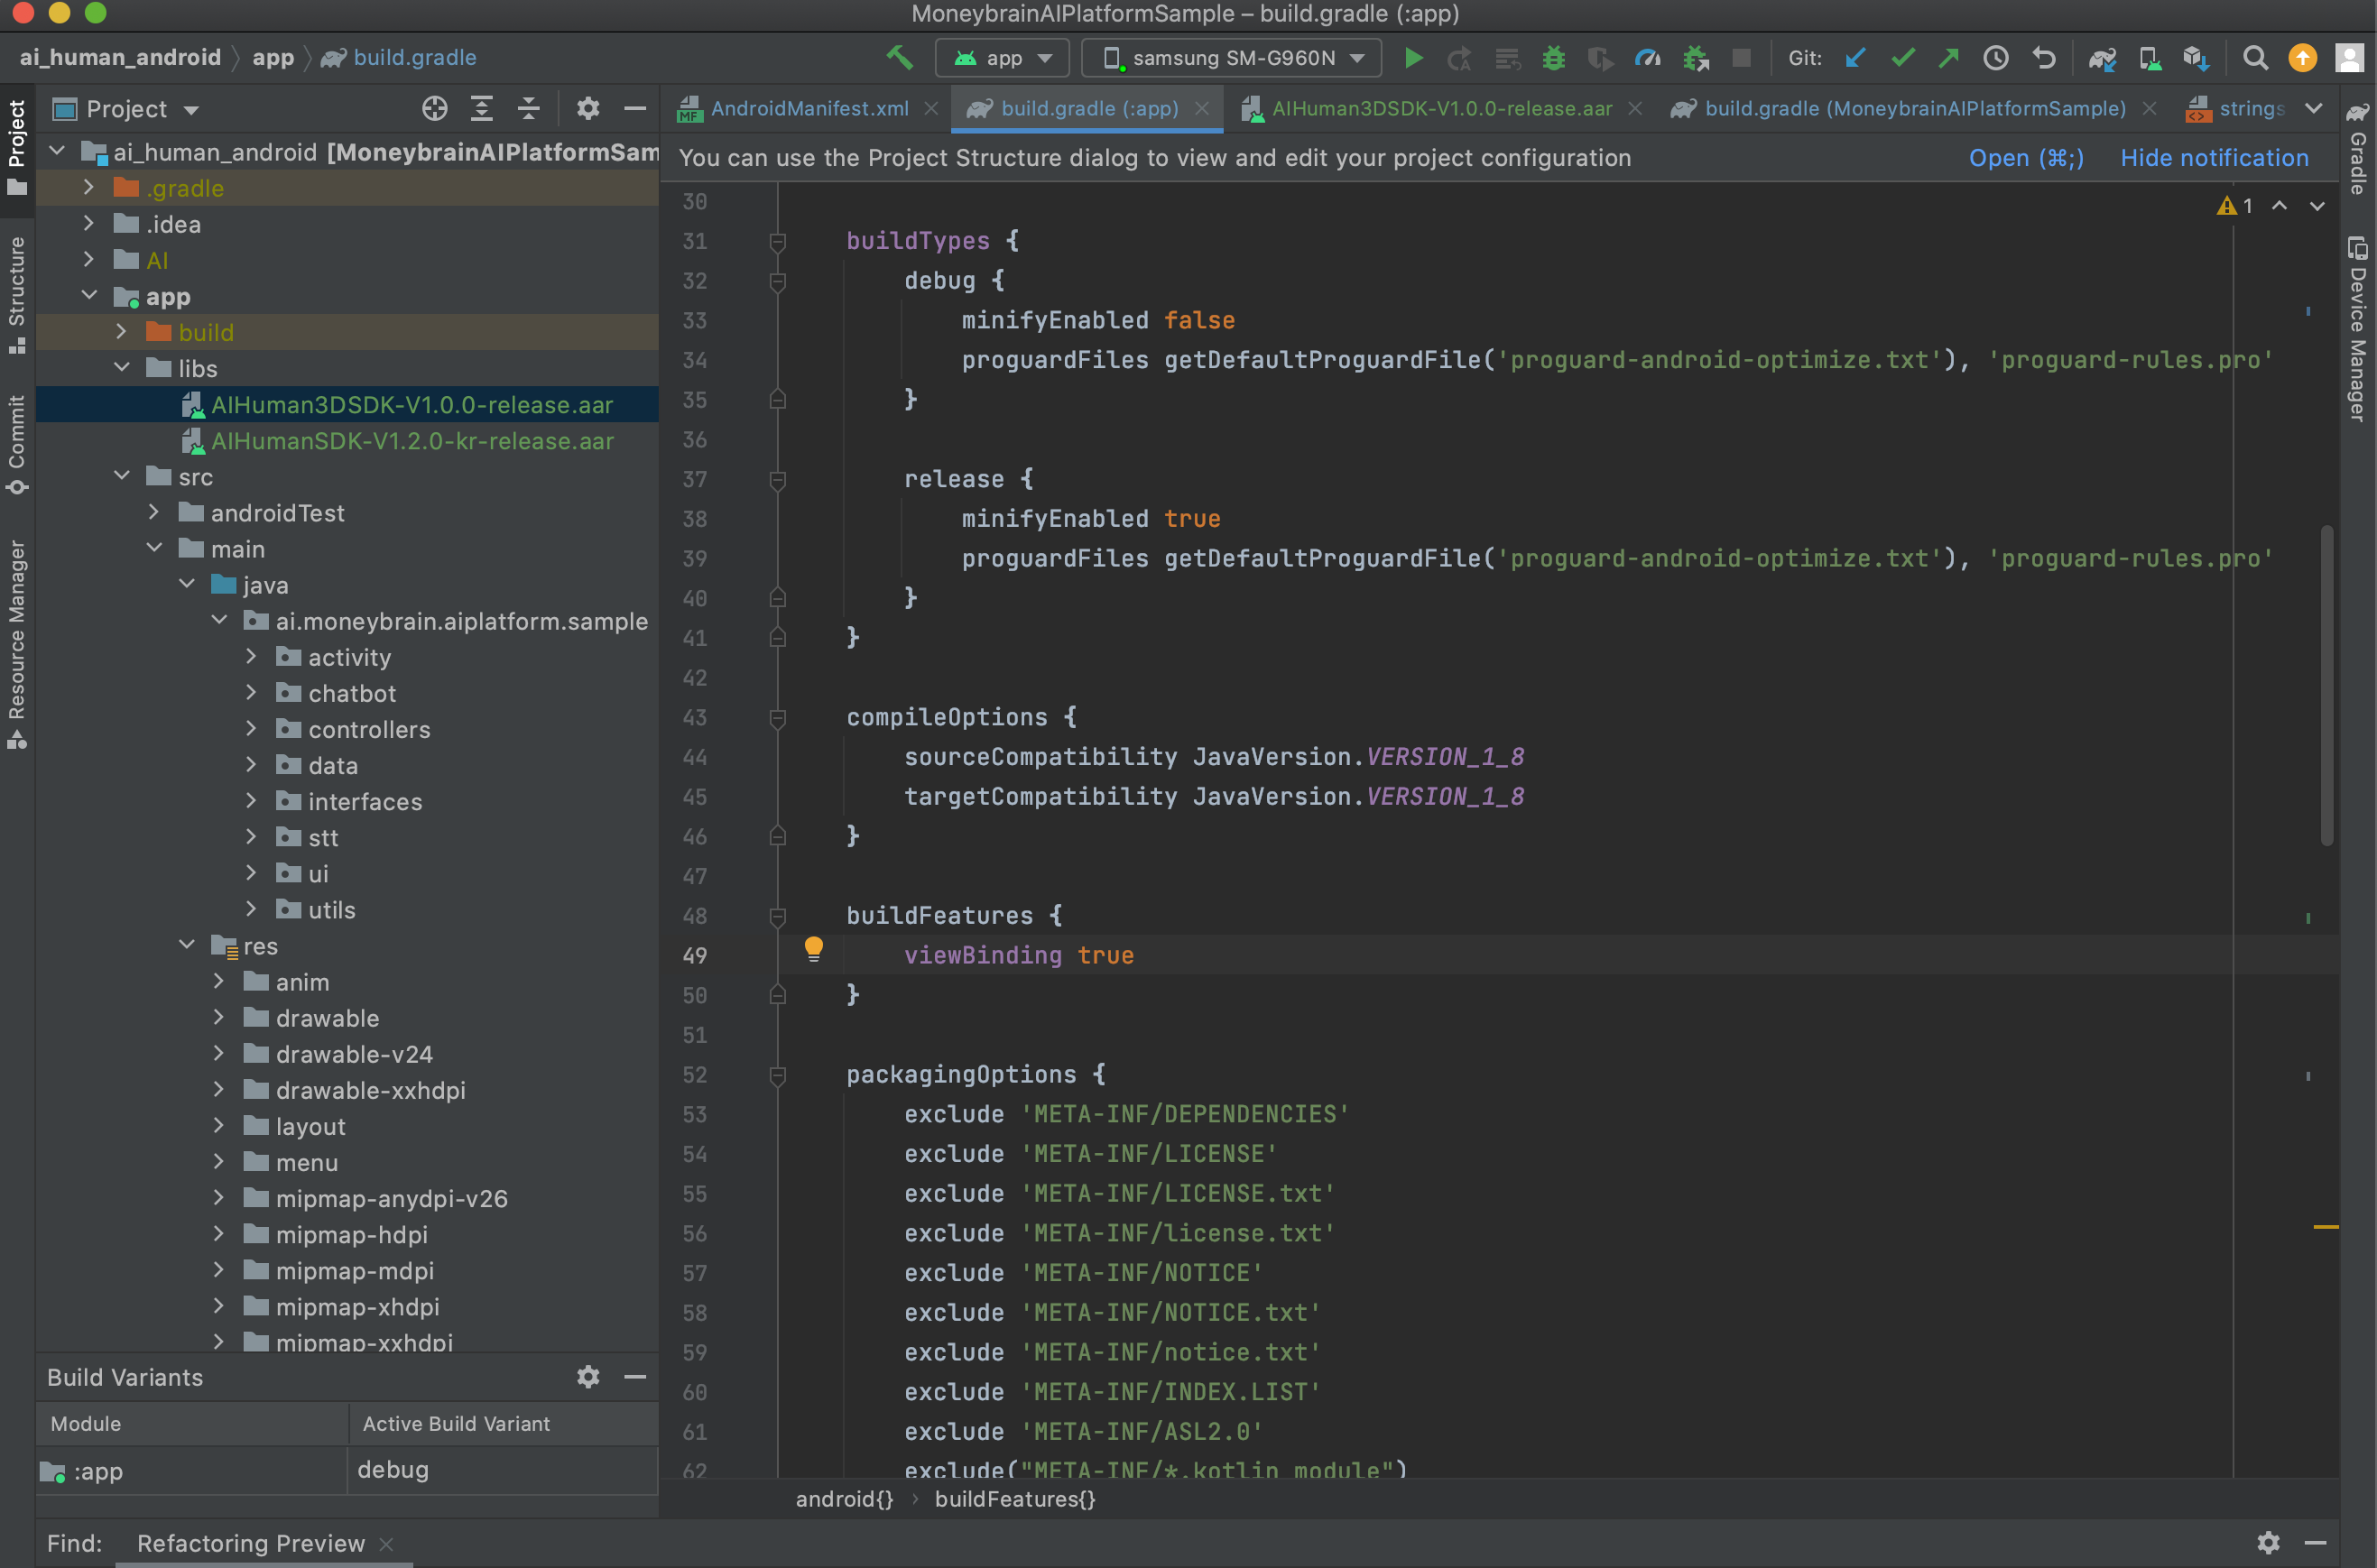This screenshot has width=2377, height=1568.
Task: Open Project panel settings gear
Action: 588,108
